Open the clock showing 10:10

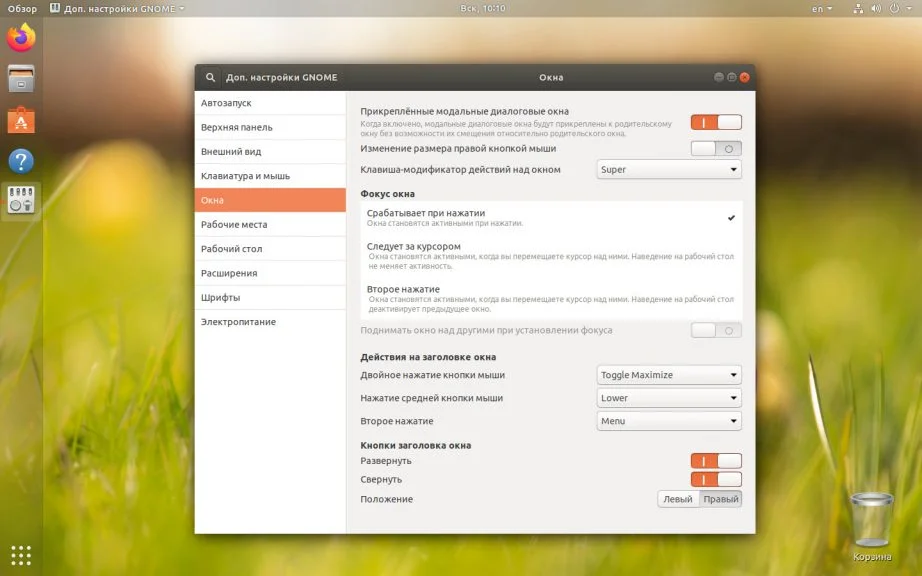[482, 8]
